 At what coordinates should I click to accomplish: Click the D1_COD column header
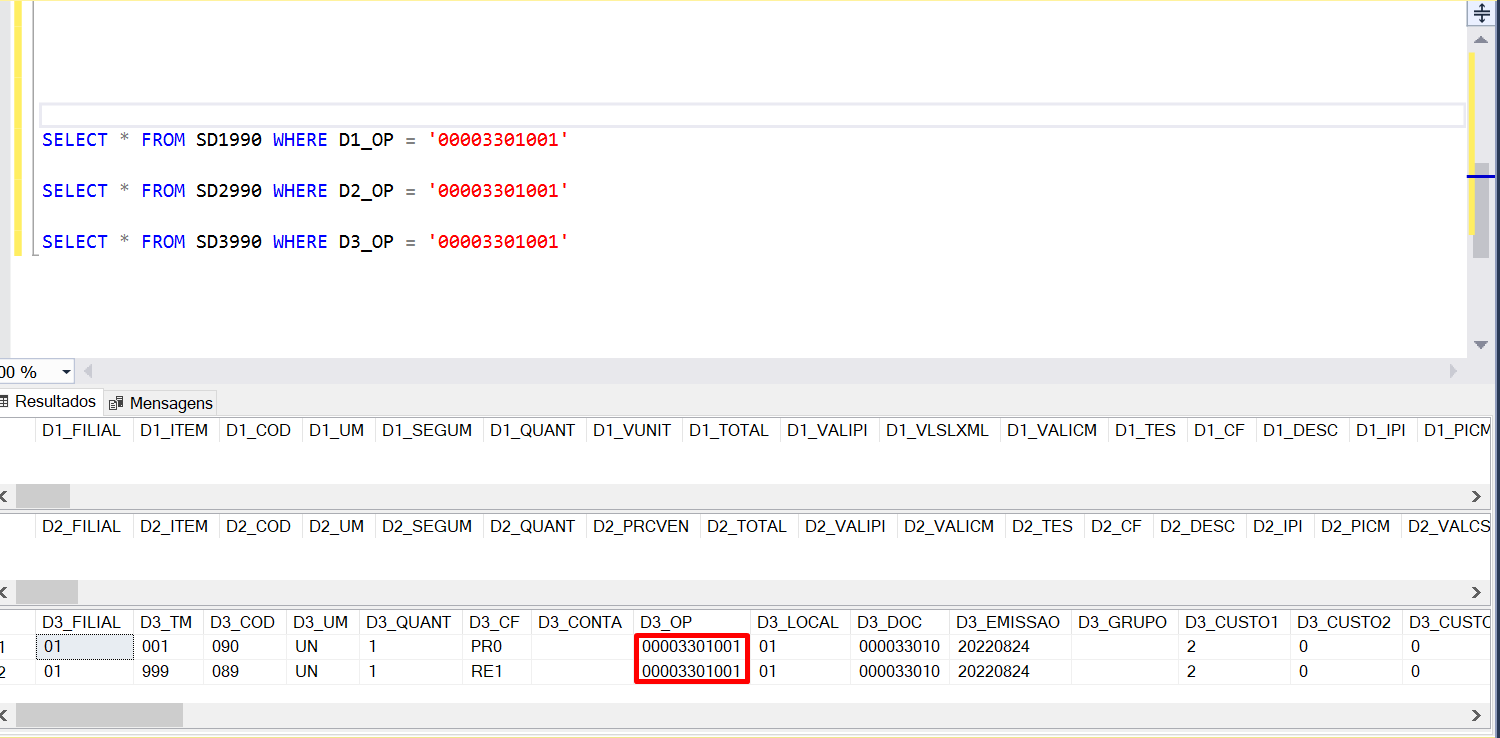259,430
